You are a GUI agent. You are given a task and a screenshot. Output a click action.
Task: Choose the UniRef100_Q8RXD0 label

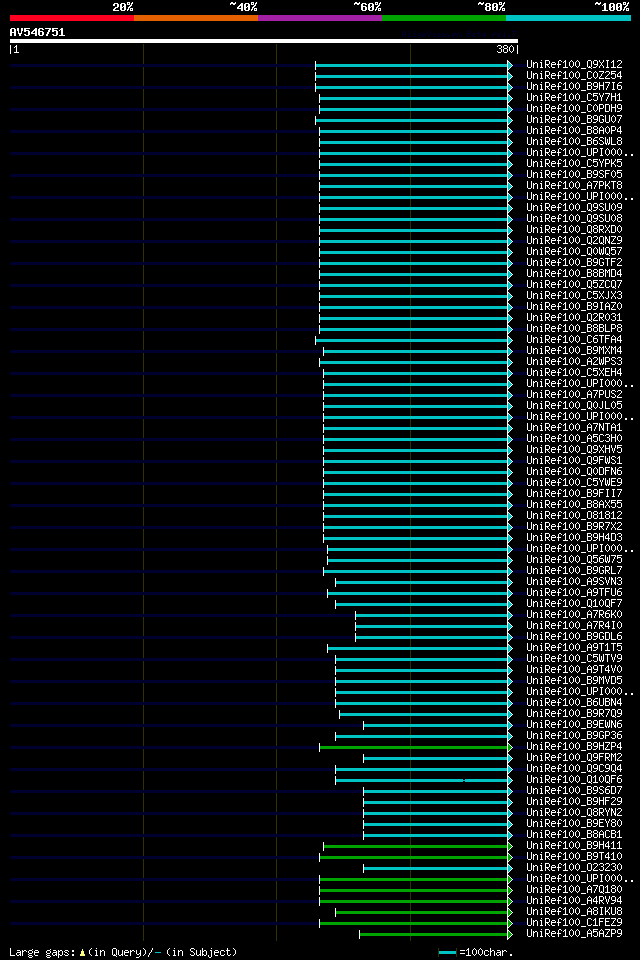tap(574, 230)
